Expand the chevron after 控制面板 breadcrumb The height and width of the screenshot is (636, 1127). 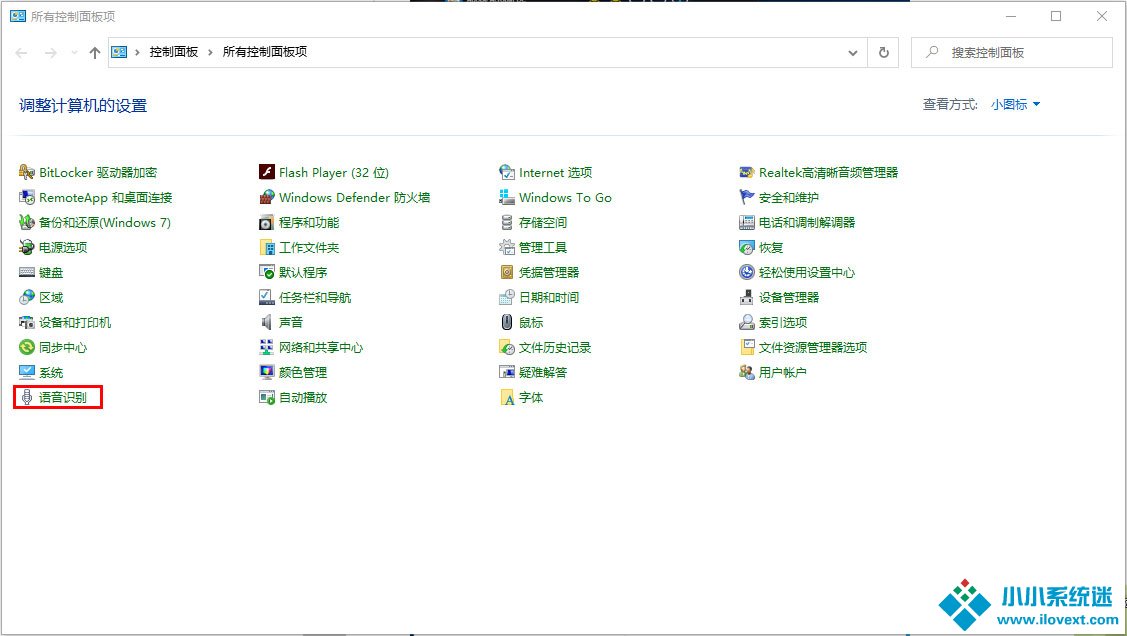click(x=210, y=52)
